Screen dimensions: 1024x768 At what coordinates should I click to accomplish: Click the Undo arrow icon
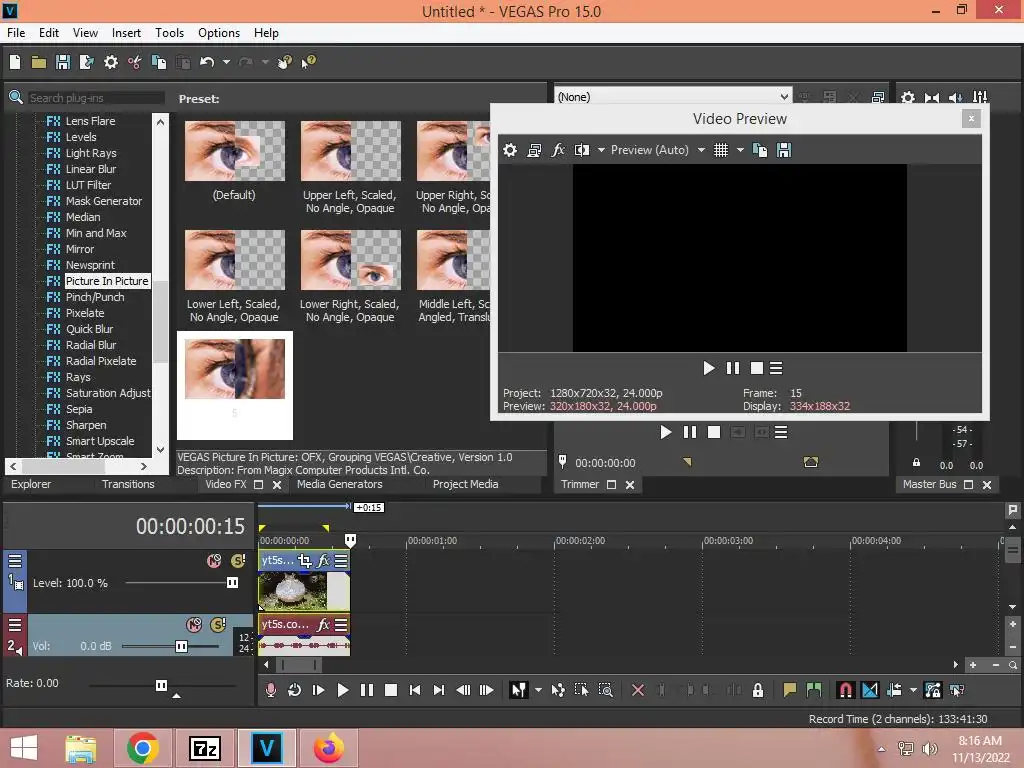click(207, 62)
